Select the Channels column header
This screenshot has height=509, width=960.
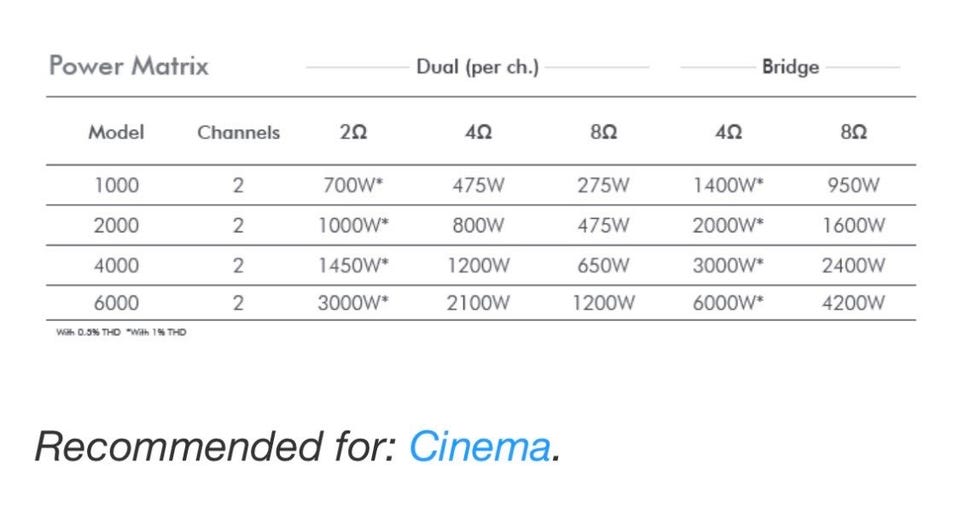238,132
